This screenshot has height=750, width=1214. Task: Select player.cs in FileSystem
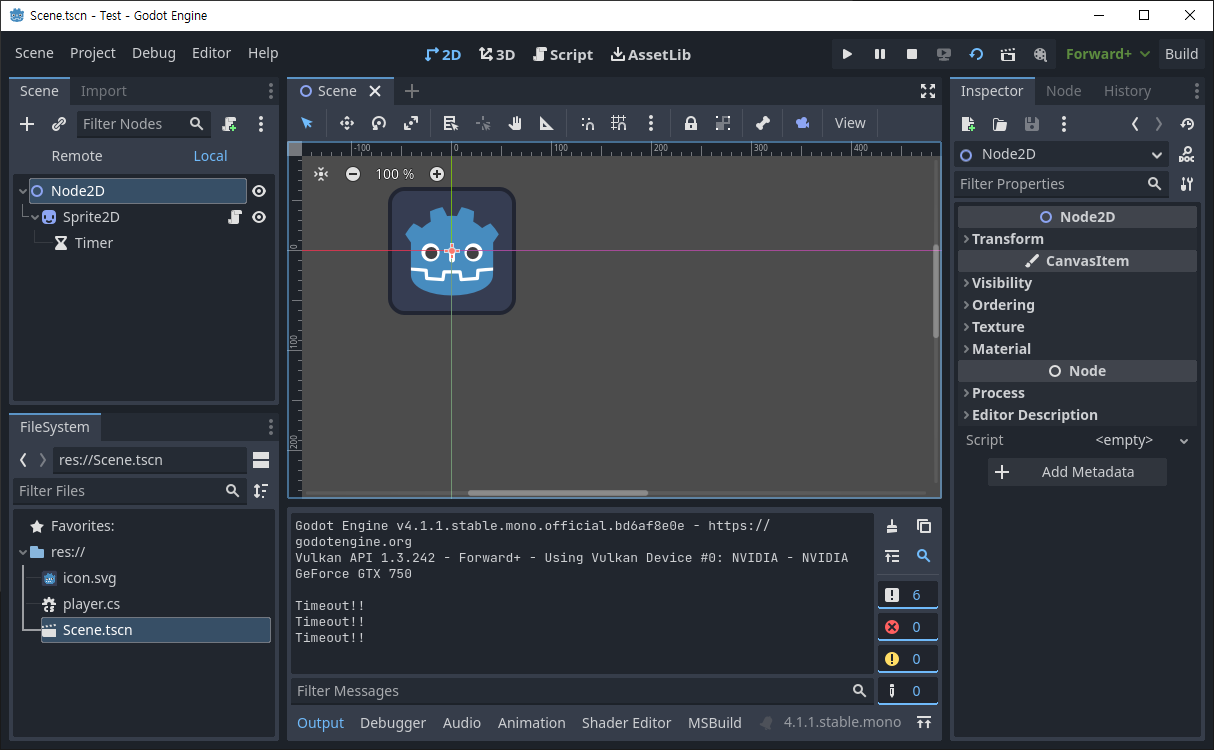(91, 604)
